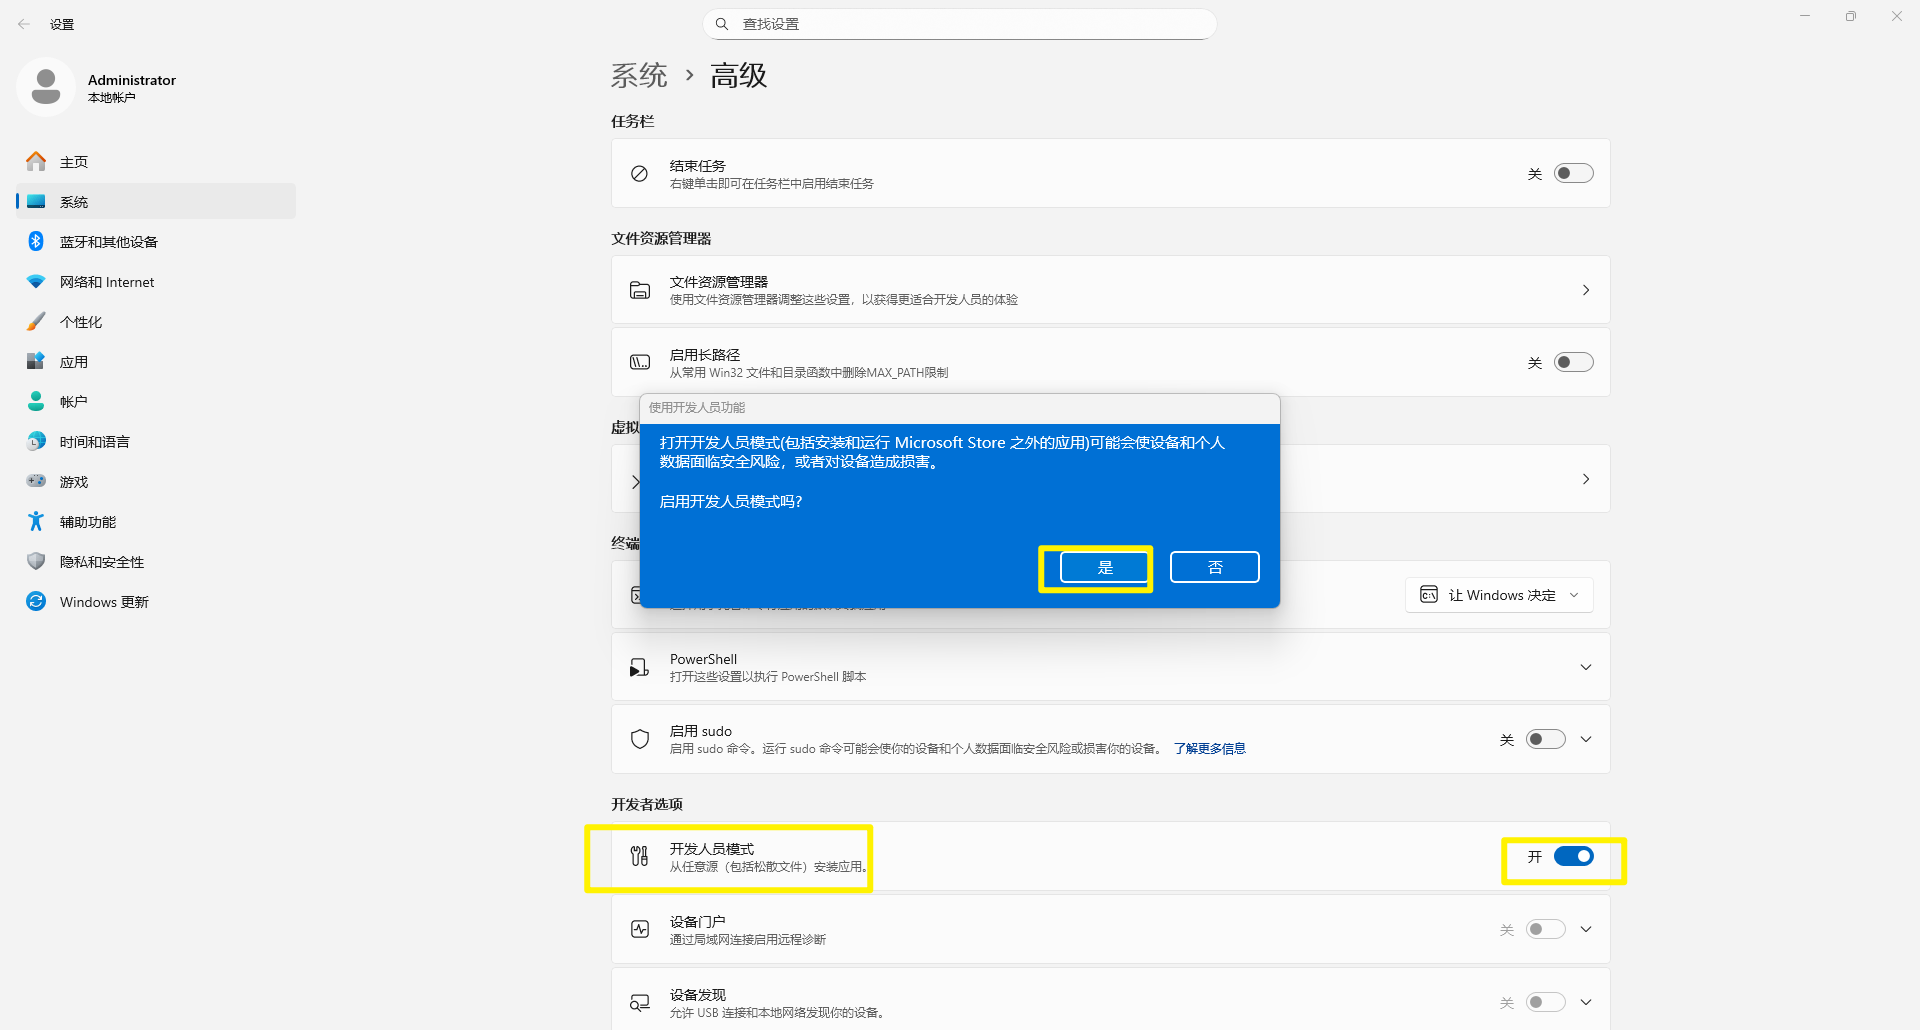Enable the 结束任务 toggle

click(x=1573, y=174)
